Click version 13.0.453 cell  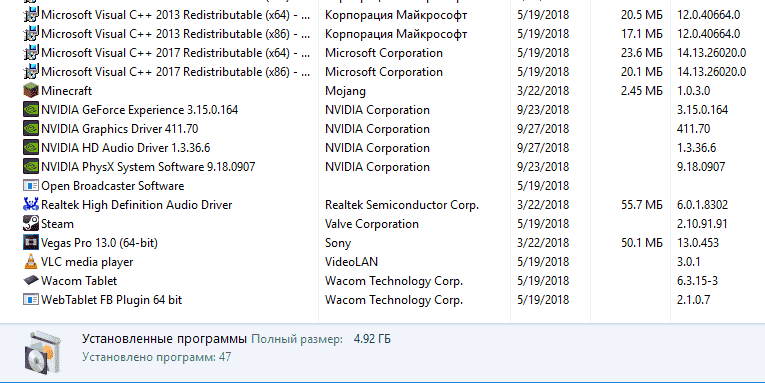click(698, 243)
